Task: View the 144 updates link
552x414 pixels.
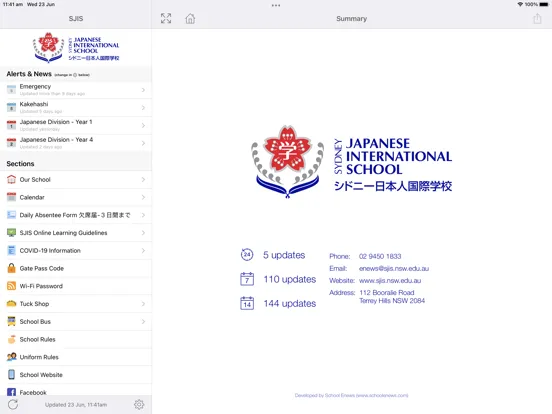Action: coord(289,303)
